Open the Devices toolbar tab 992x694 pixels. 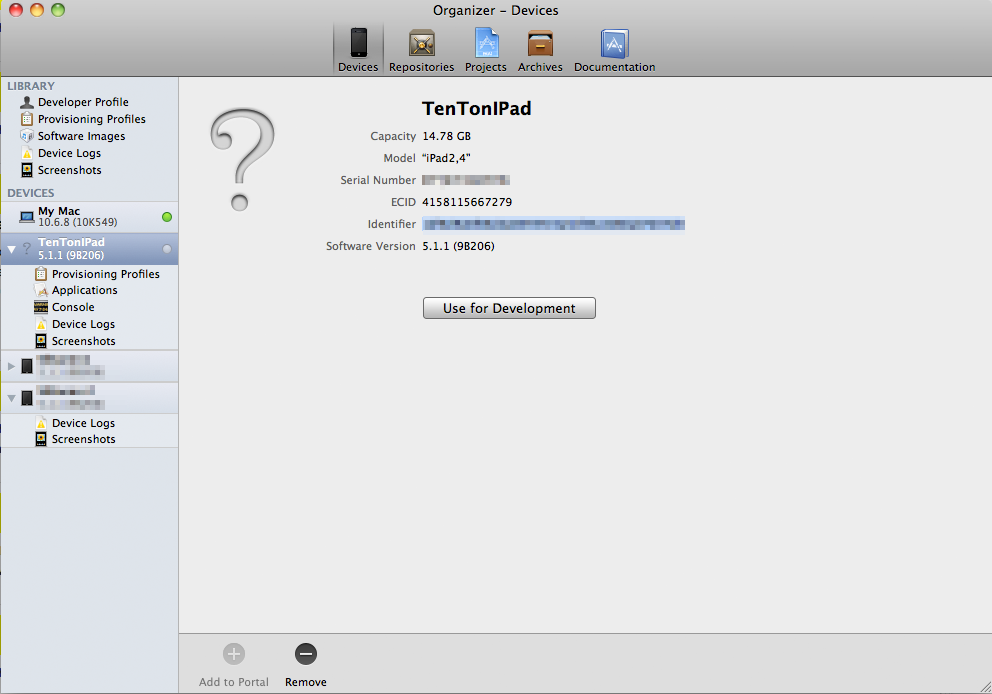(358, 51)
